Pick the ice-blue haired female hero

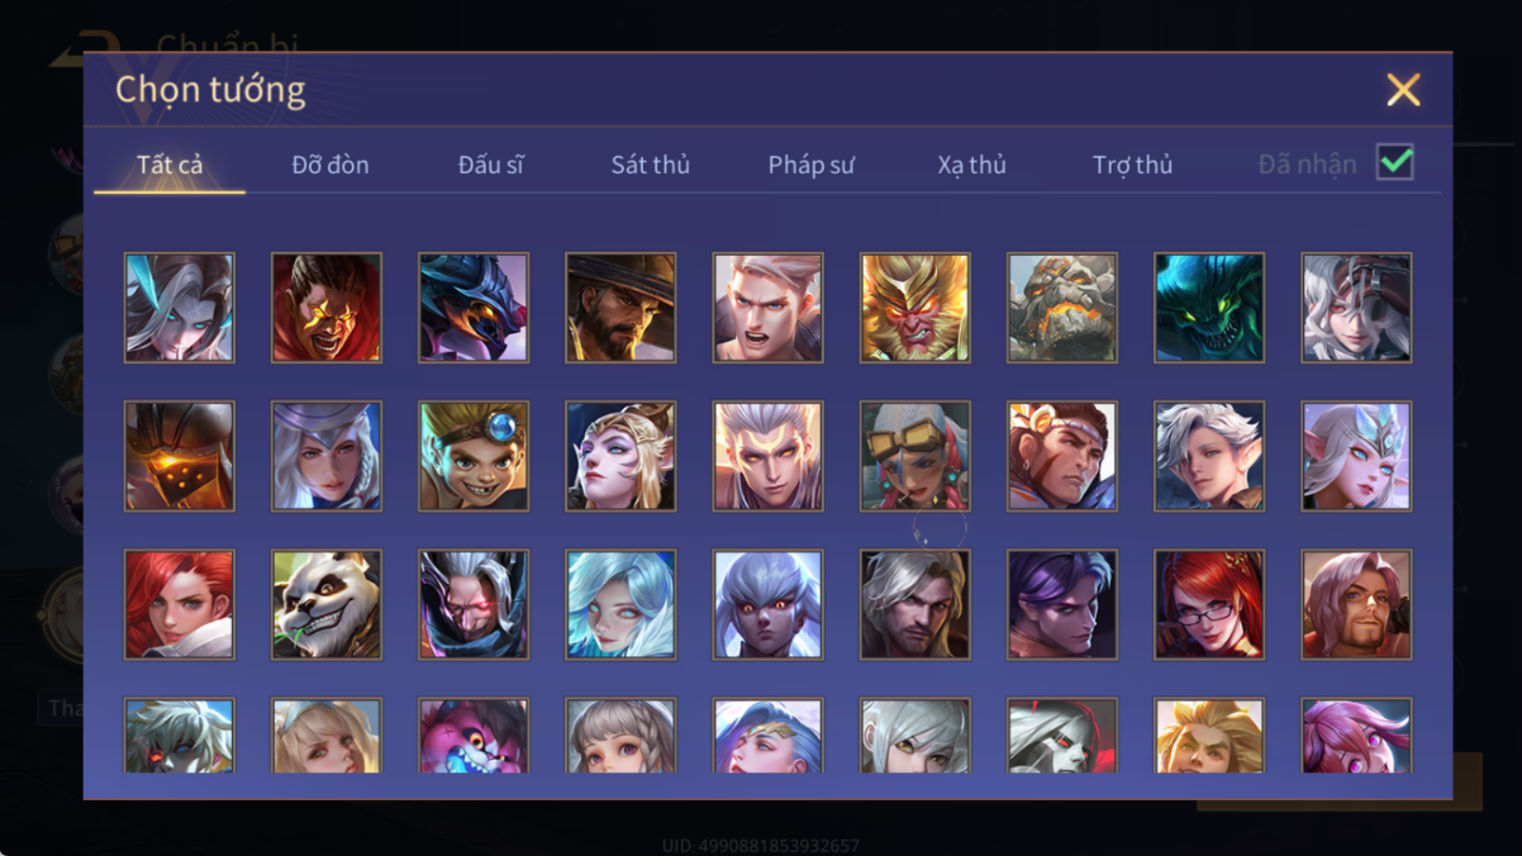point(620,604)
